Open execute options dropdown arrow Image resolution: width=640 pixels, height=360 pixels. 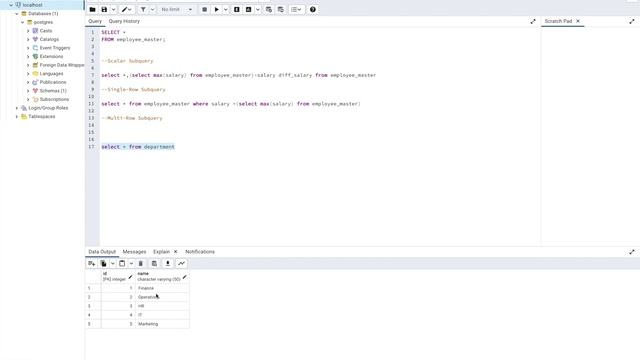pos(225,9)
